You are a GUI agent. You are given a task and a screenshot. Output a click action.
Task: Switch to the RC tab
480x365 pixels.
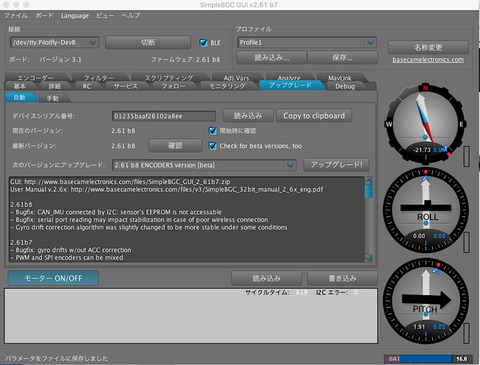click(x=87, y=86)
